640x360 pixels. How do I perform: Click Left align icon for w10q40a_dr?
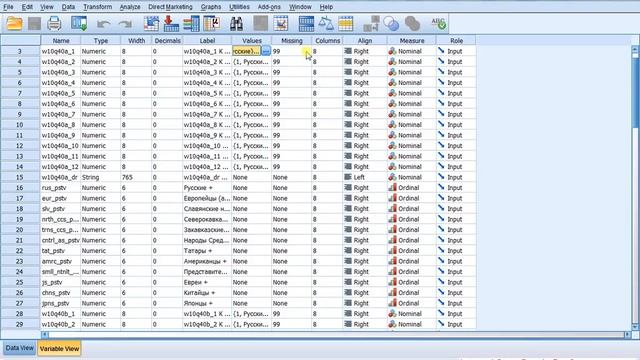point(348,177)
